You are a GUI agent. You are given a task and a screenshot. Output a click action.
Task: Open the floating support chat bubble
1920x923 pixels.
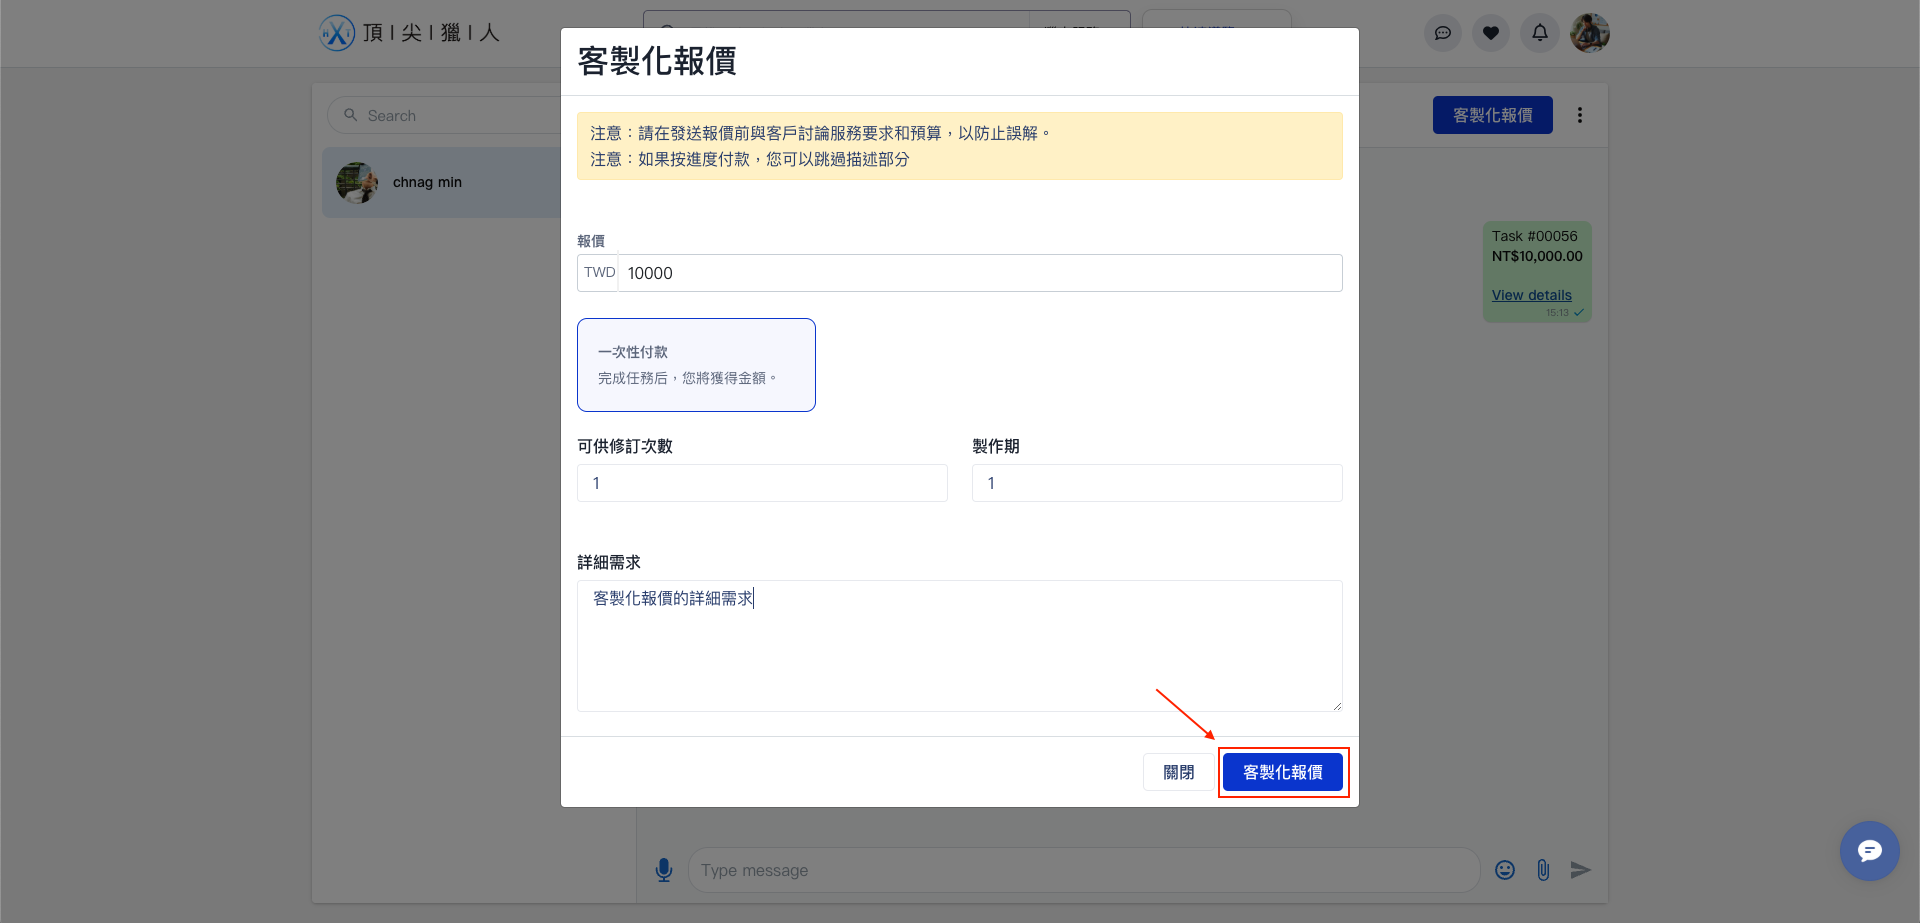coord(1870,851)
